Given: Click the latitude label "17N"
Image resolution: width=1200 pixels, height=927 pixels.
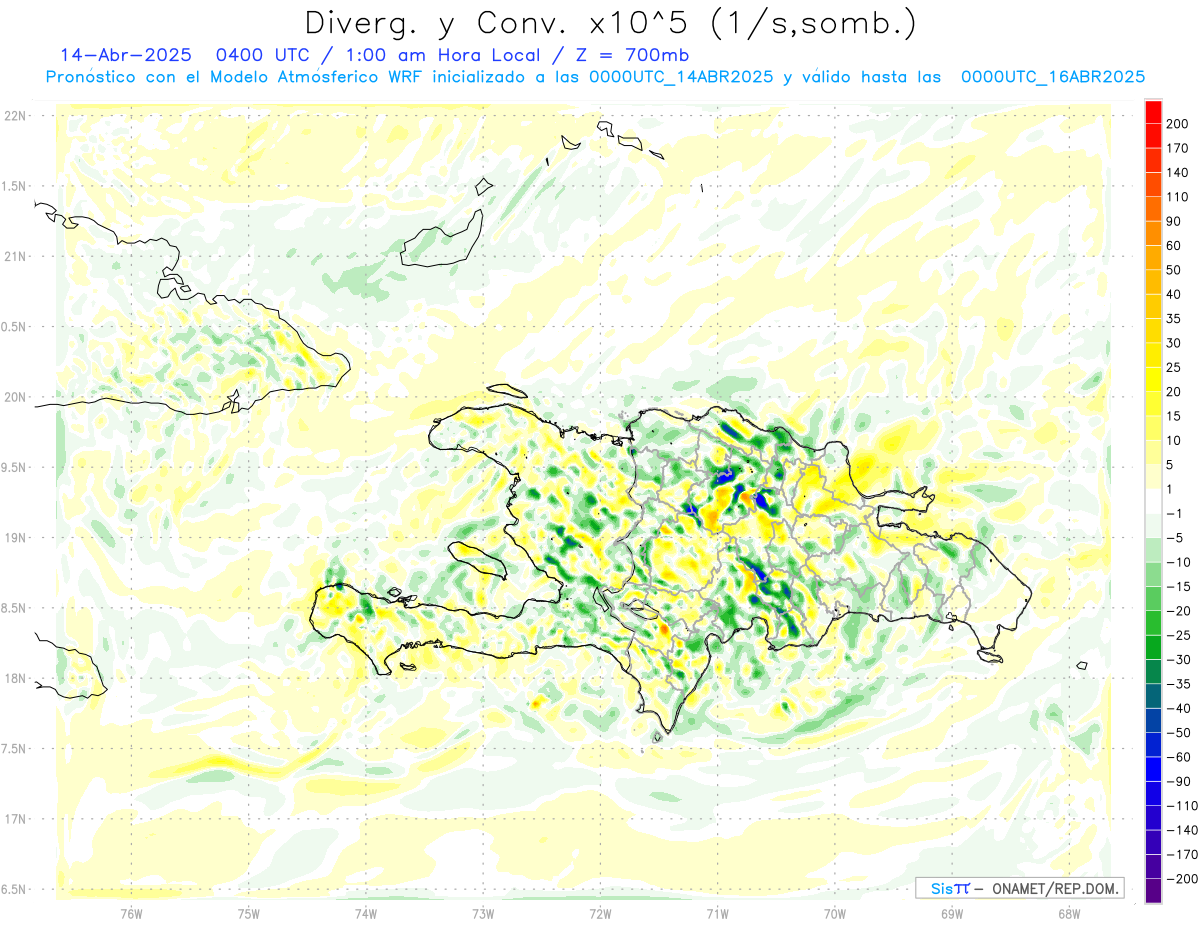Looking at the screenshot, I should click(14, 819).
